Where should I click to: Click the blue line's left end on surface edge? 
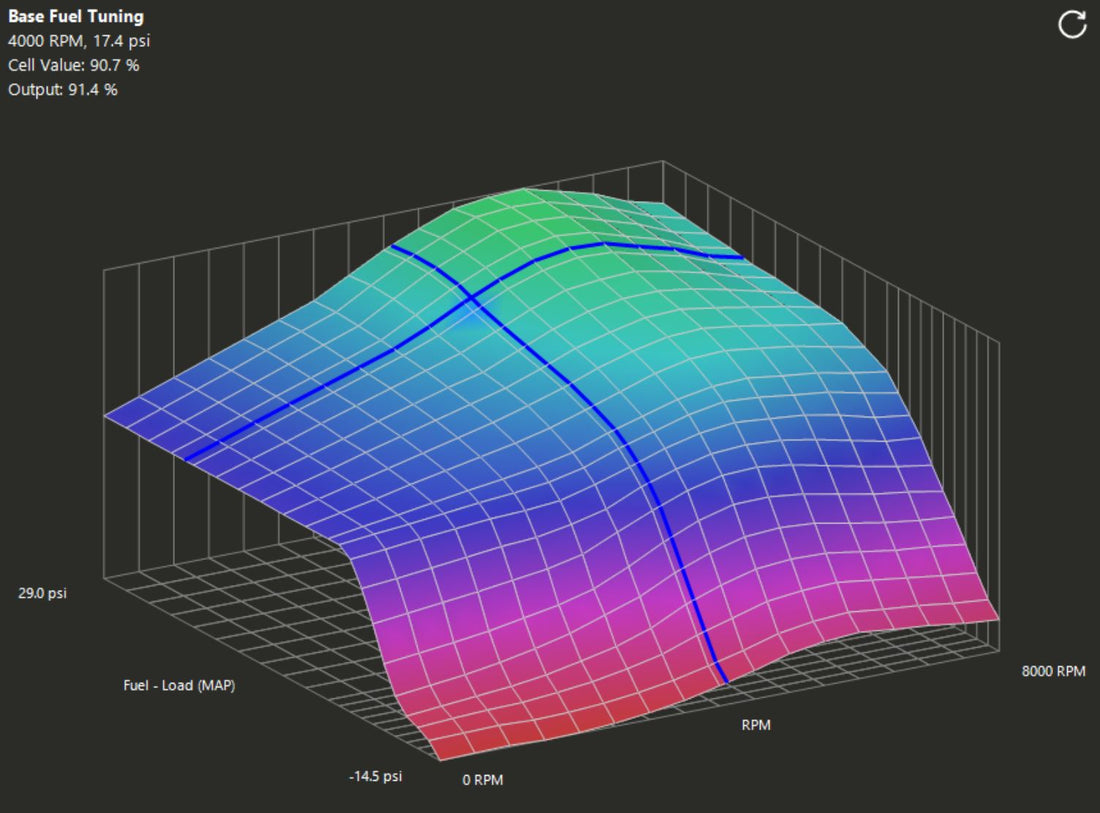(187, 459)
